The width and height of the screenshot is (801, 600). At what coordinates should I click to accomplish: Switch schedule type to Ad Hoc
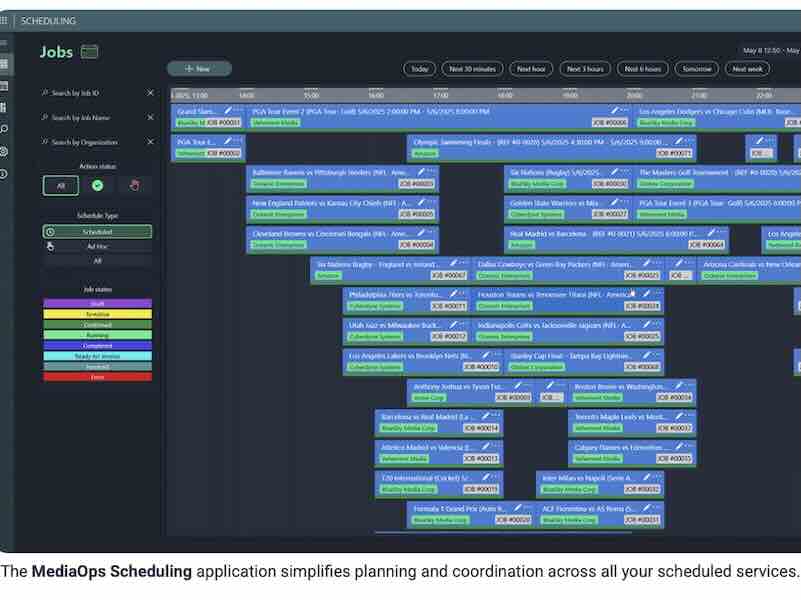click(x=95, y=246)
